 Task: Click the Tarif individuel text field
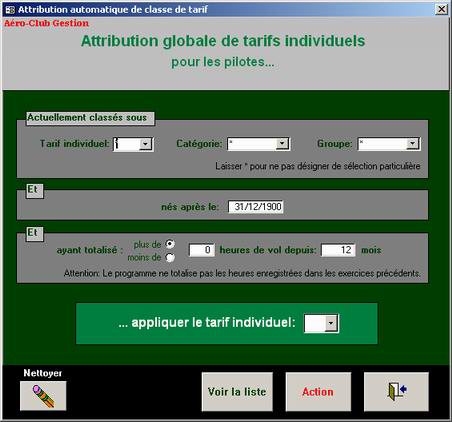pyautogui.click(x=126, y=144)
